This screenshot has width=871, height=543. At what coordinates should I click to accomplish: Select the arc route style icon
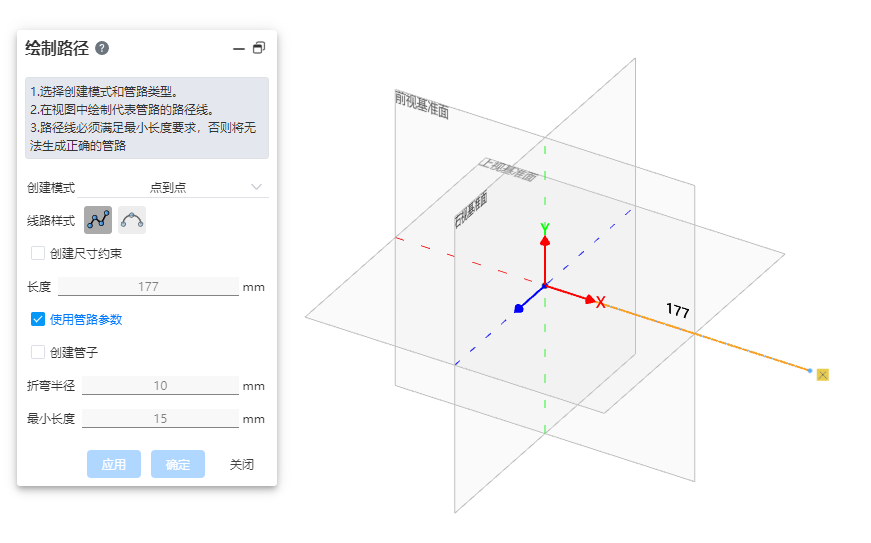tap(132, 220)
